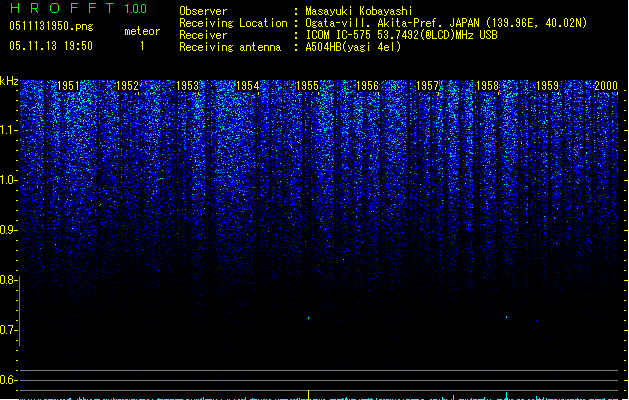This screenshot has height=400, width=629.
Task: Click the yellow detection spike at the bottom
Action: pos(308,394)
